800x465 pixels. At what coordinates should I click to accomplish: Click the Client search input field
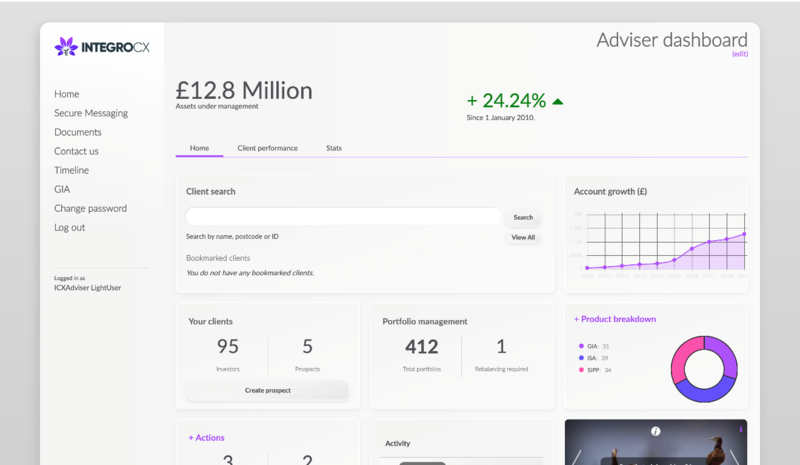click(343, 216)
